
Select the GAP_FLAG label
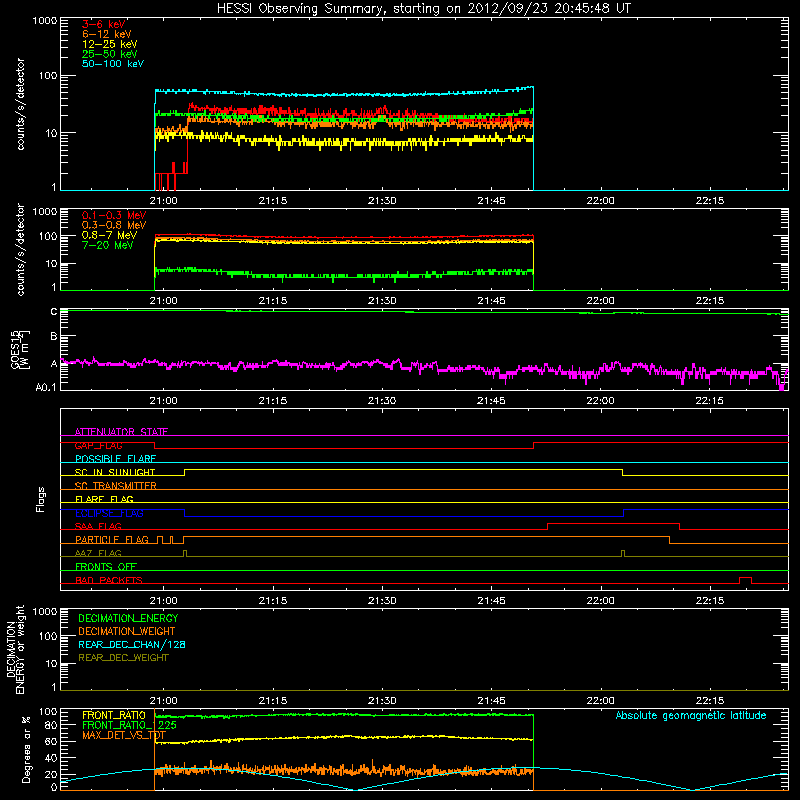[98, 445]
